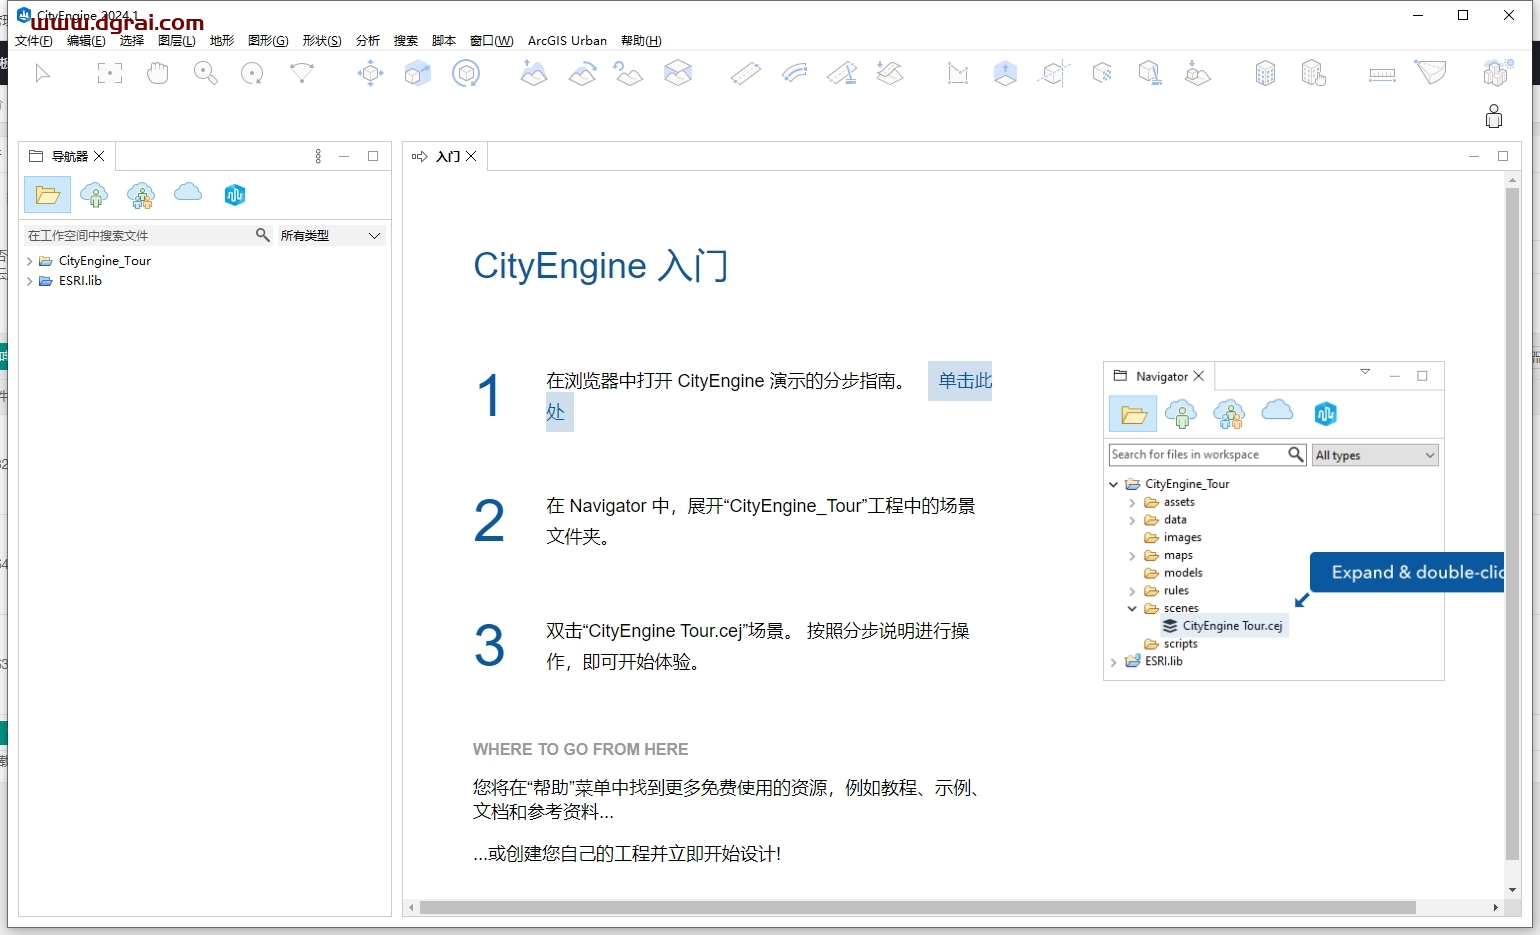Image resolution: width=1540 pixels, height=935 pixels.
Task: Open the 所有类型 file type dropdown
Action: click(331, 235)
